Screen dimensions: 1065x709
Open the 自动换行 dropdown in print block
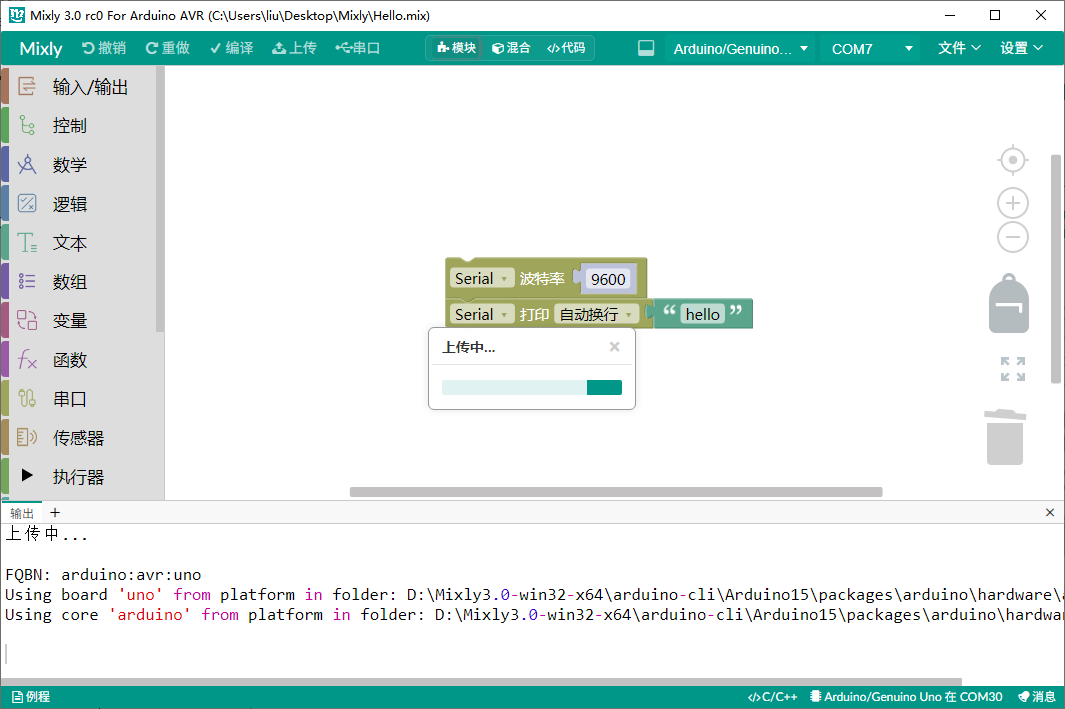(x=596, y=314)
